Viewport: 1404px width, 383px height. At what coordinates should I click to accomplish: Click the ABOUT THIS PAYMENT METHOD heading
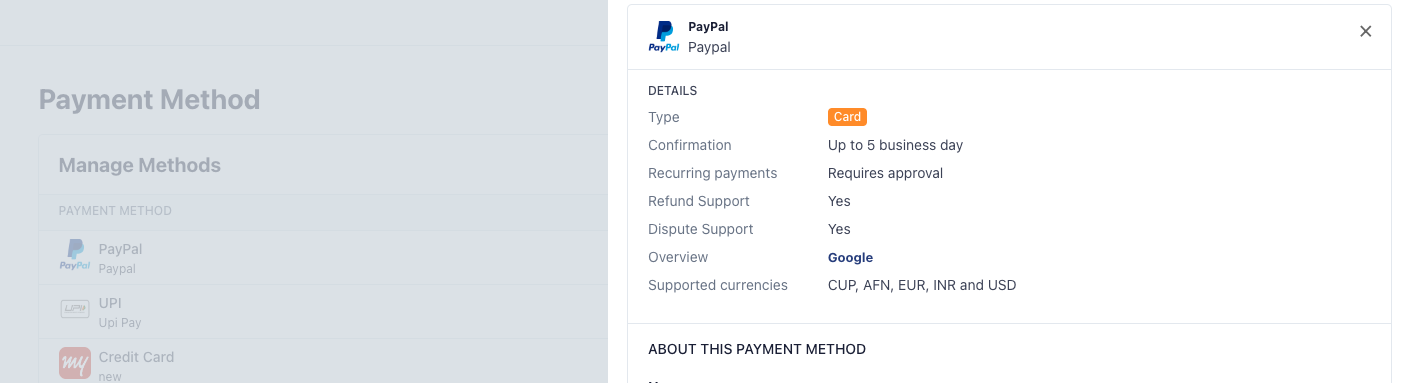click(x=757, y=349)
